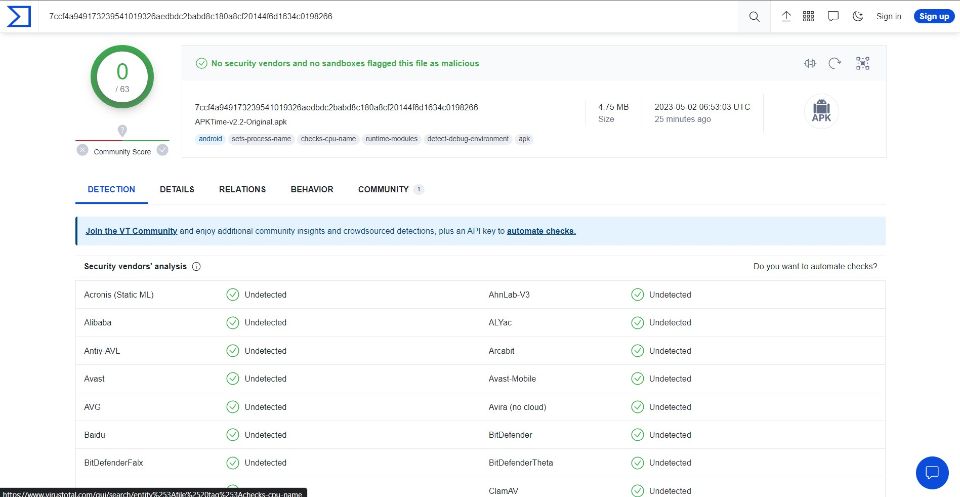Switch to the RELATIONS tab
Image resolution: width=960 pixels, height=497 pixels.
(242, 189)
